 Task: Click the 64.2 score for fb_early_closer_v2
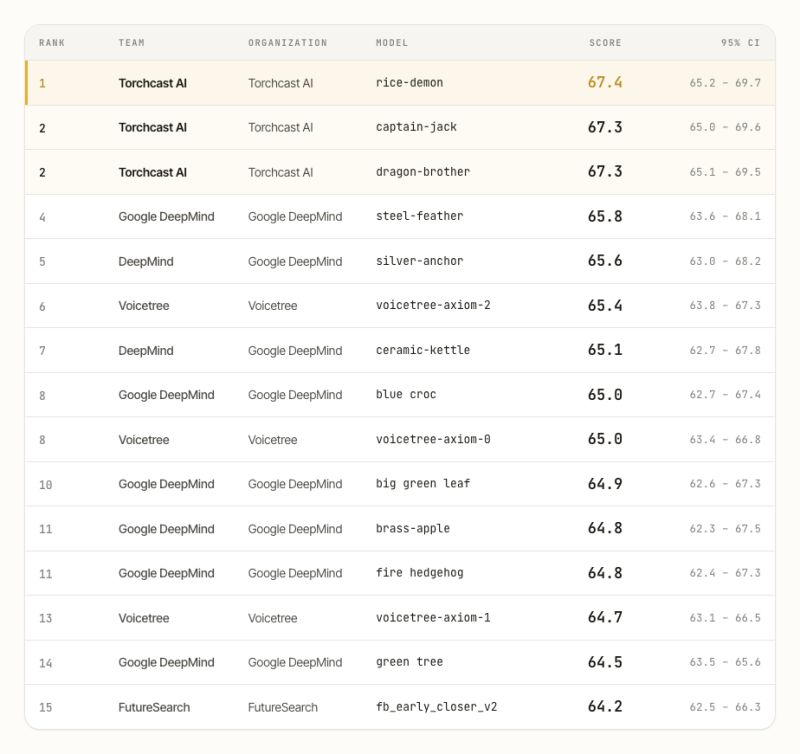point(605,707)
